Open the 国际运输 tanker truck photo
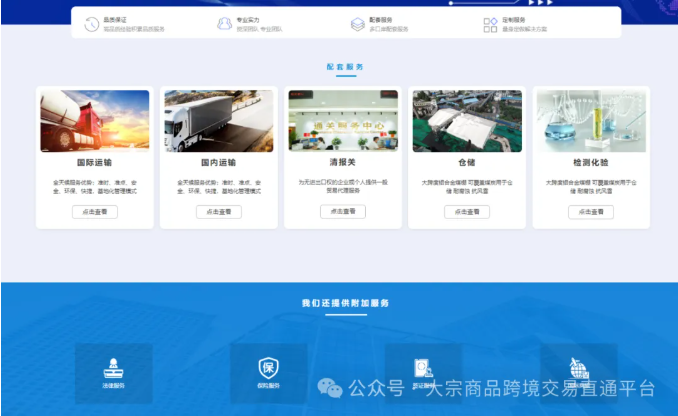 tap(95, 121)
